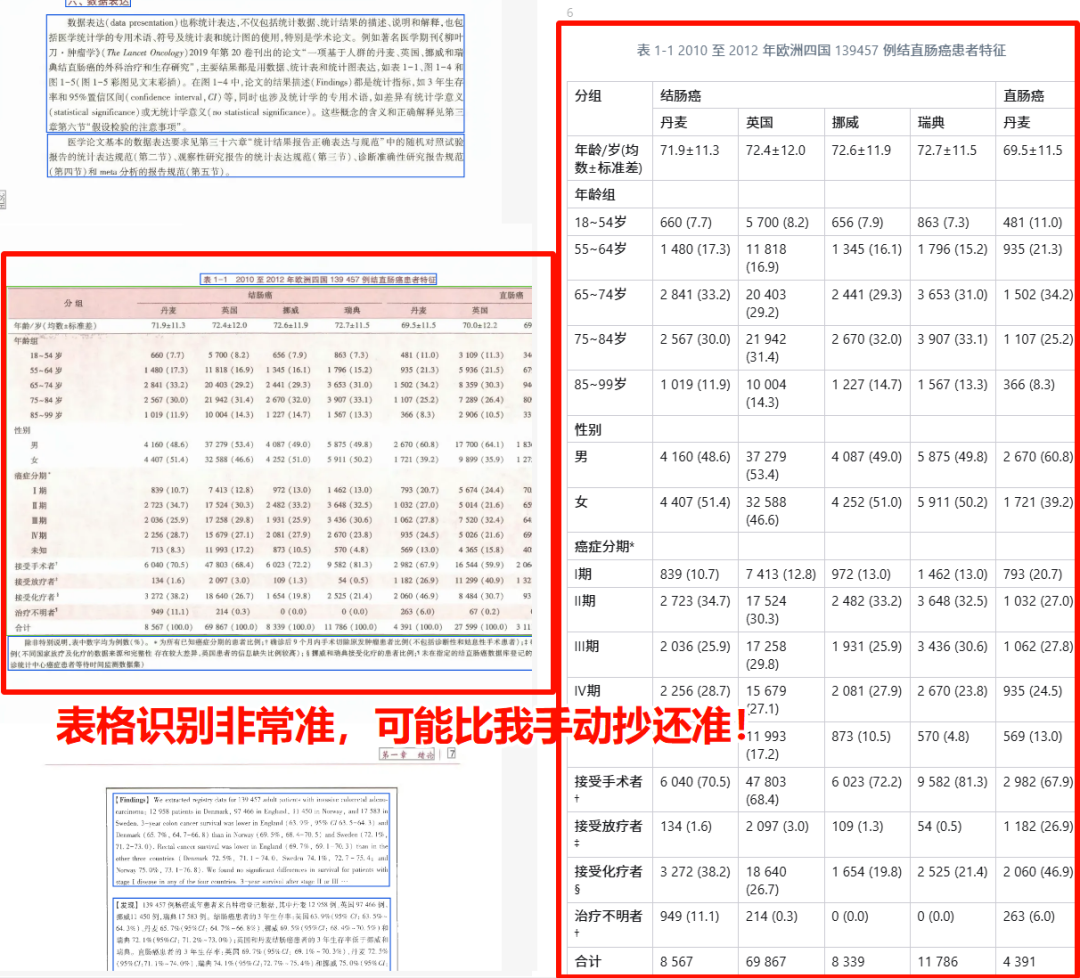This screenshot has width=1080, height=978.
Task: Click the 【发现】 Chinese paragraph block
Action: (251, 934)
